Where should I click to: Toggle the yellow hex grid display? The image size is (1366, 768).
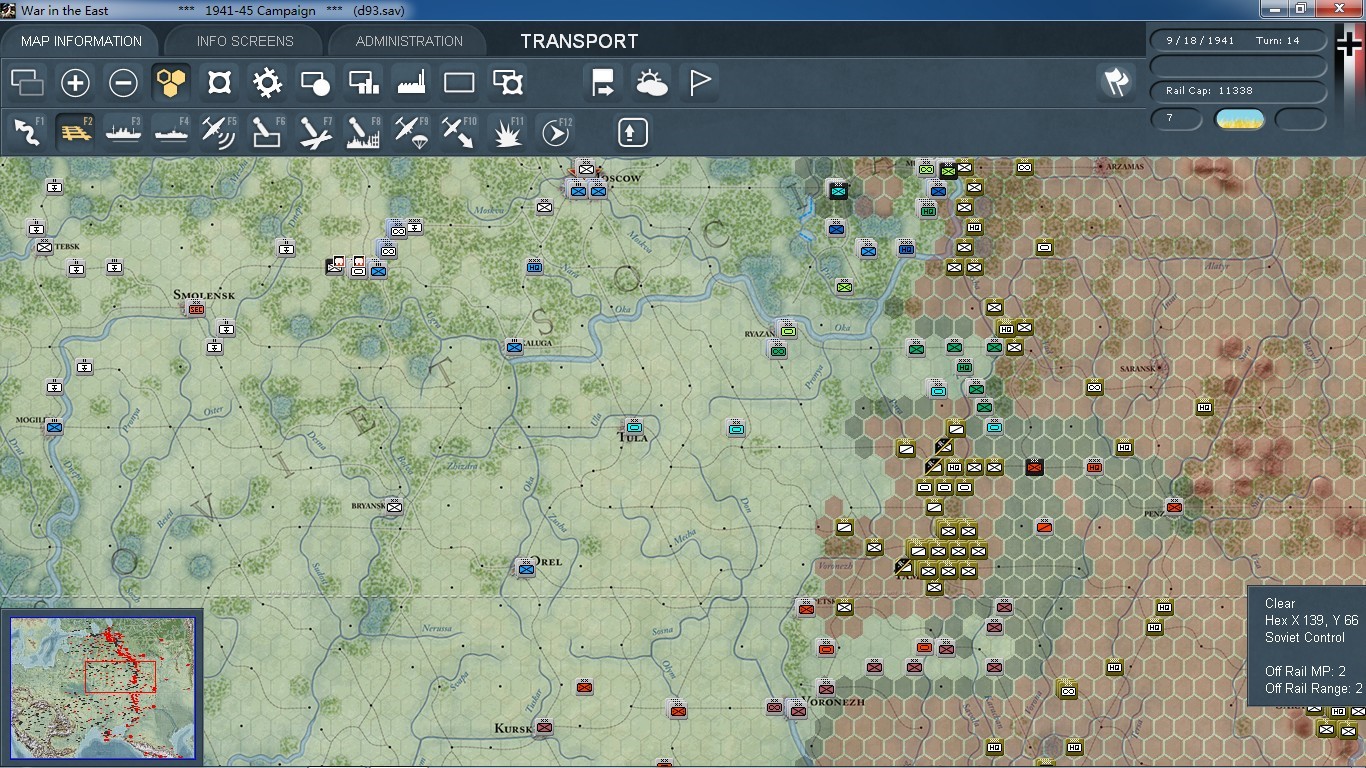171,83
